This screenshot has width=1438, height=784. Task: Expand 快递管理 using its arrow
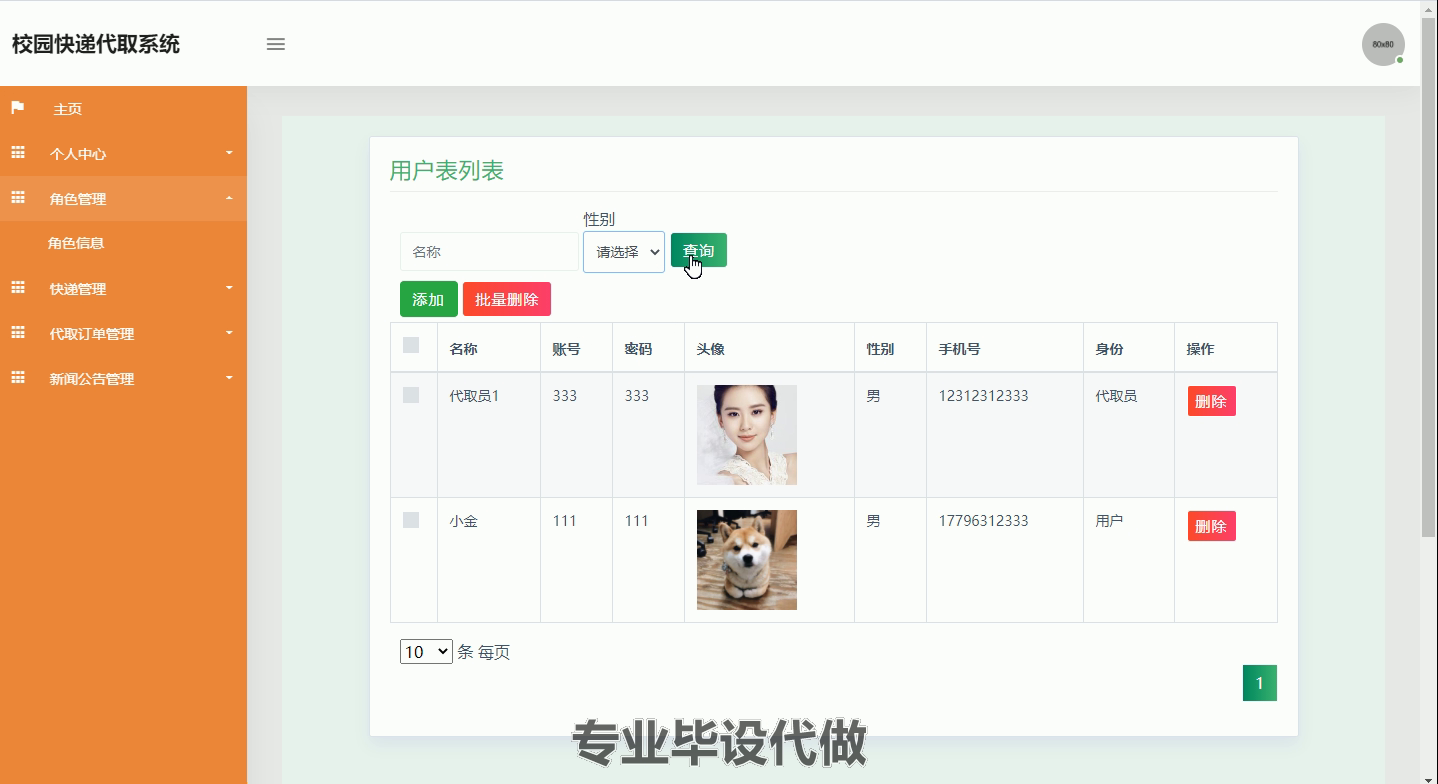coord(229,288)
